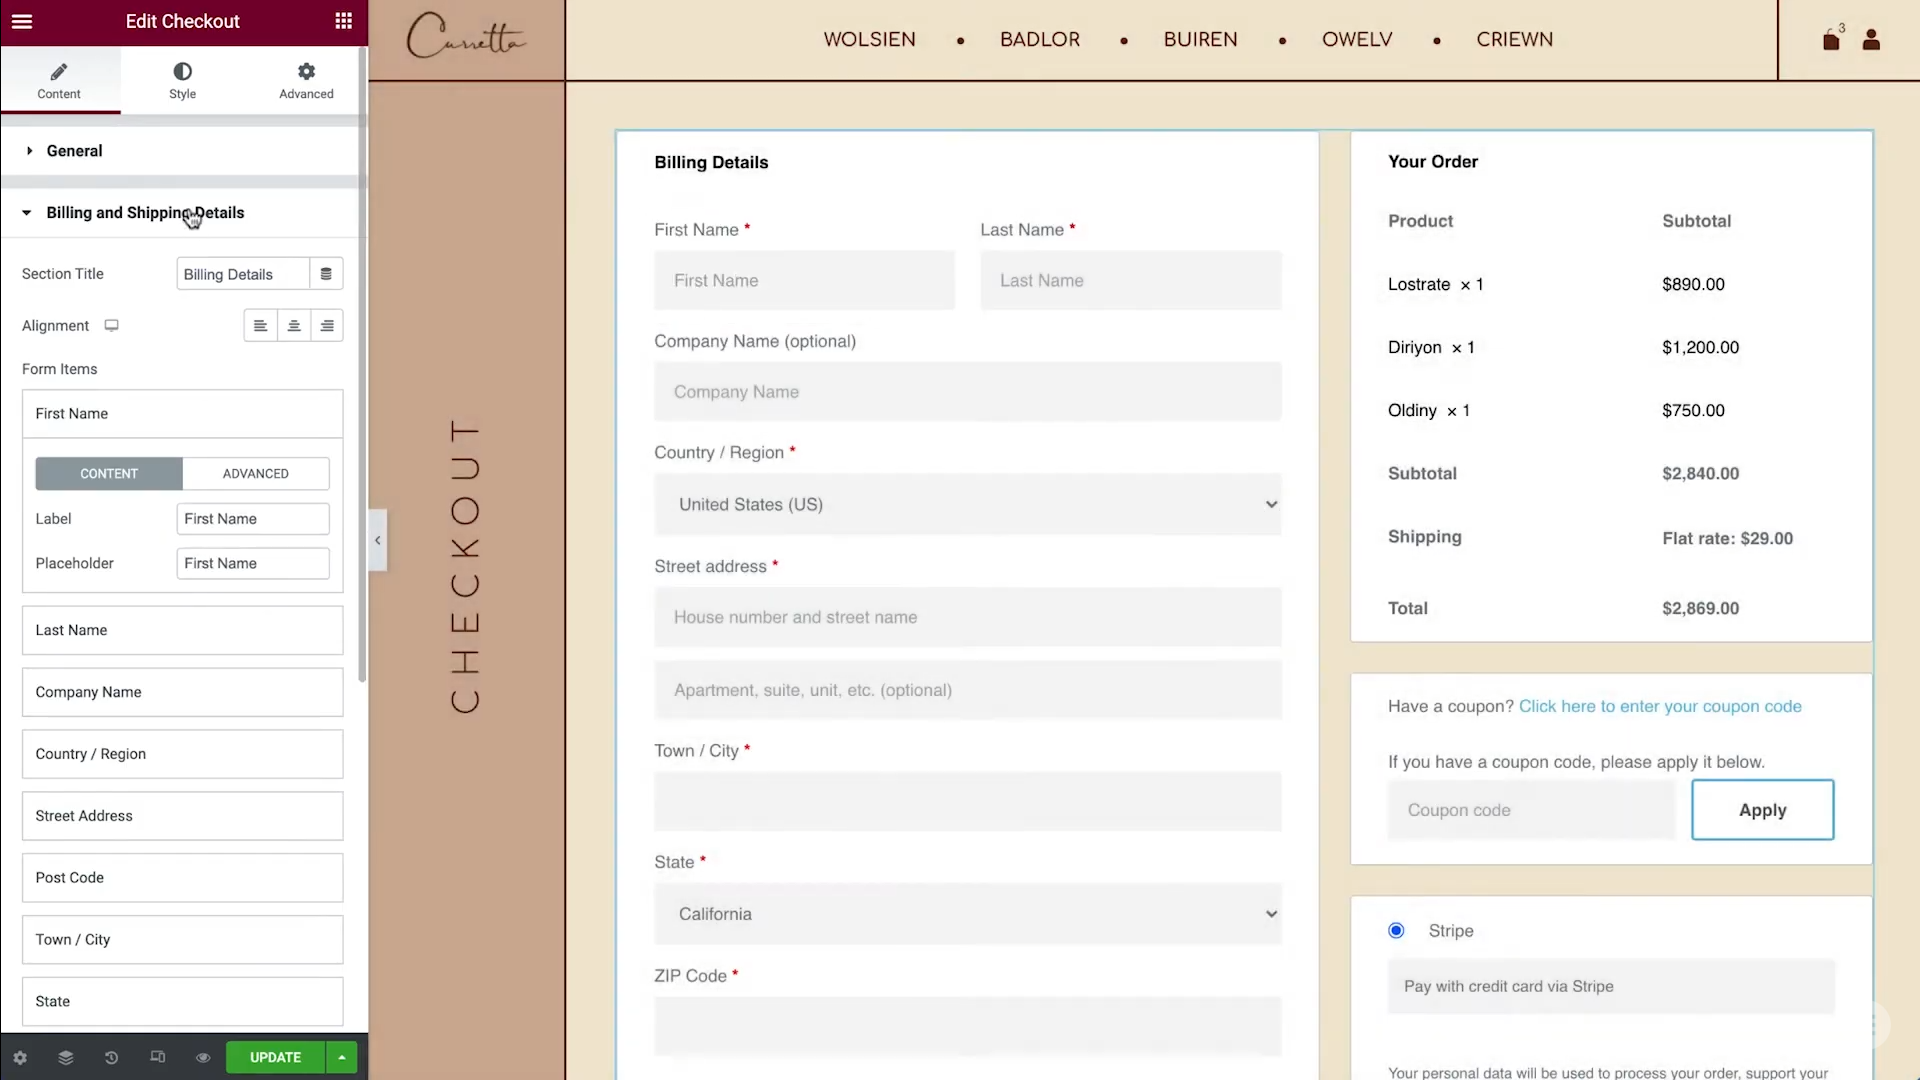Click the coupon code link
1920x1080 pixels.
1660,706
